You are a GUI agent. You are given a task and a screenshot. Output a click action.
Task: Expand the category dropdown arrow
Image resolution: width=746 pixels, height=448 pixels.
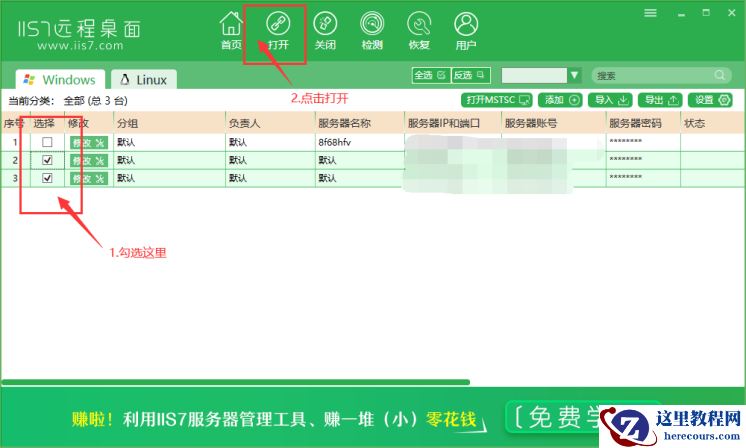pos(574,75)
